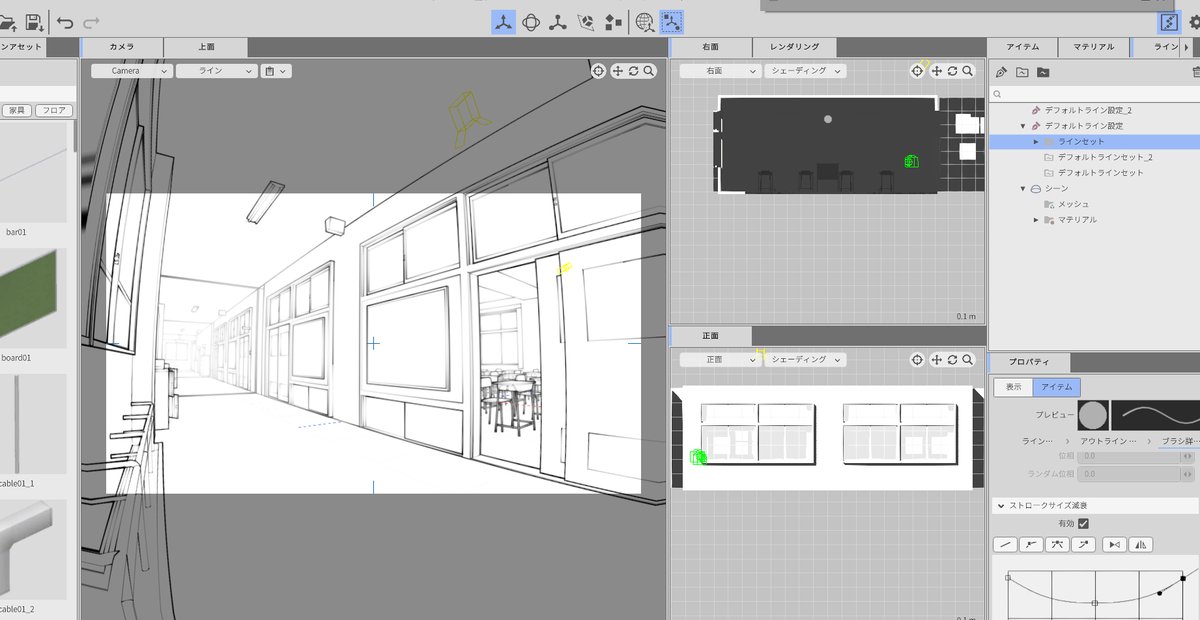Viewport: 1200px width, 620px height.
Task: Open the アイテム tab at the top right
Action: [1022, 47]
